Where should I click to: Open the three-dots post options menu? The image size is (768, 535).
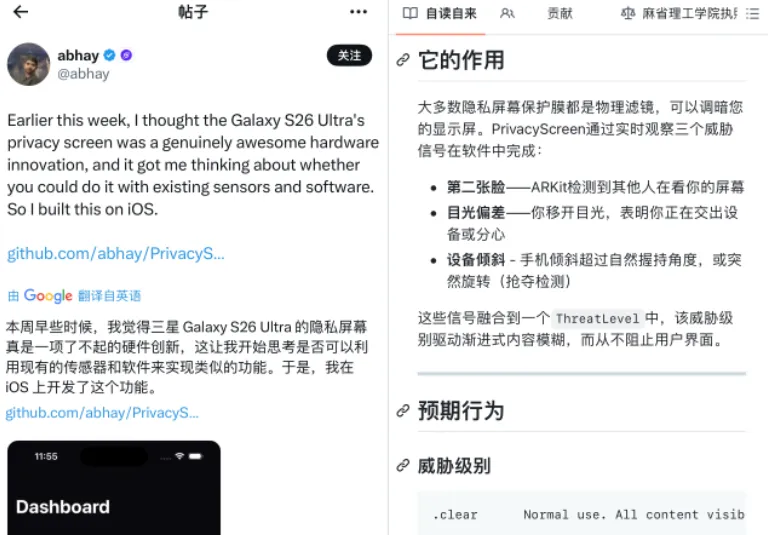click(x=359, y=12)
